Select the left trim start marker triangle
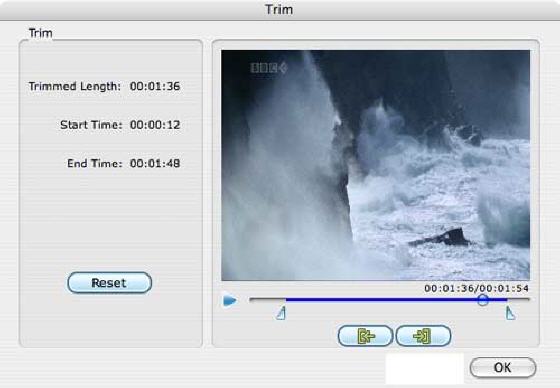The height and width of the screenshot is (388, 560). (281, 313)
